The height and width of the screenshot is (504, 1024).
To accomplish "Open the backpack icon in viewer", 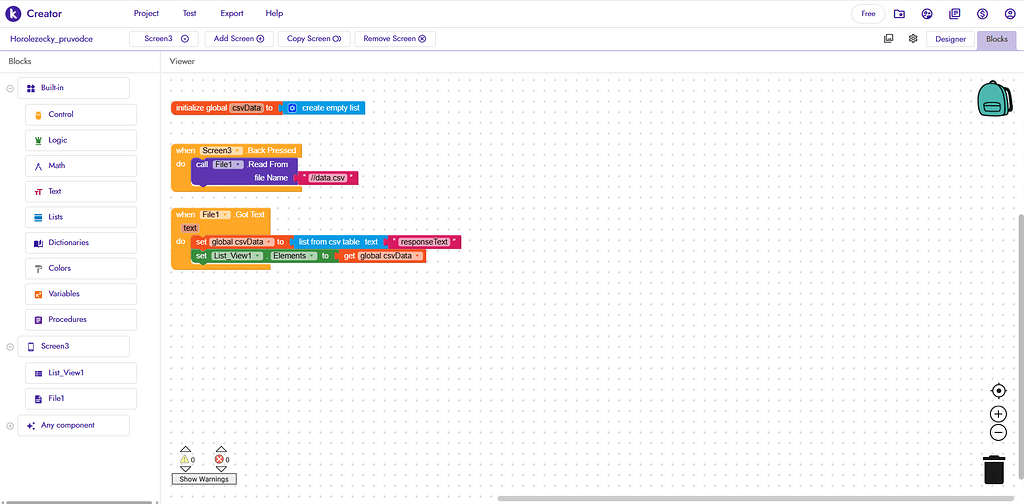I will click(994, 100).
